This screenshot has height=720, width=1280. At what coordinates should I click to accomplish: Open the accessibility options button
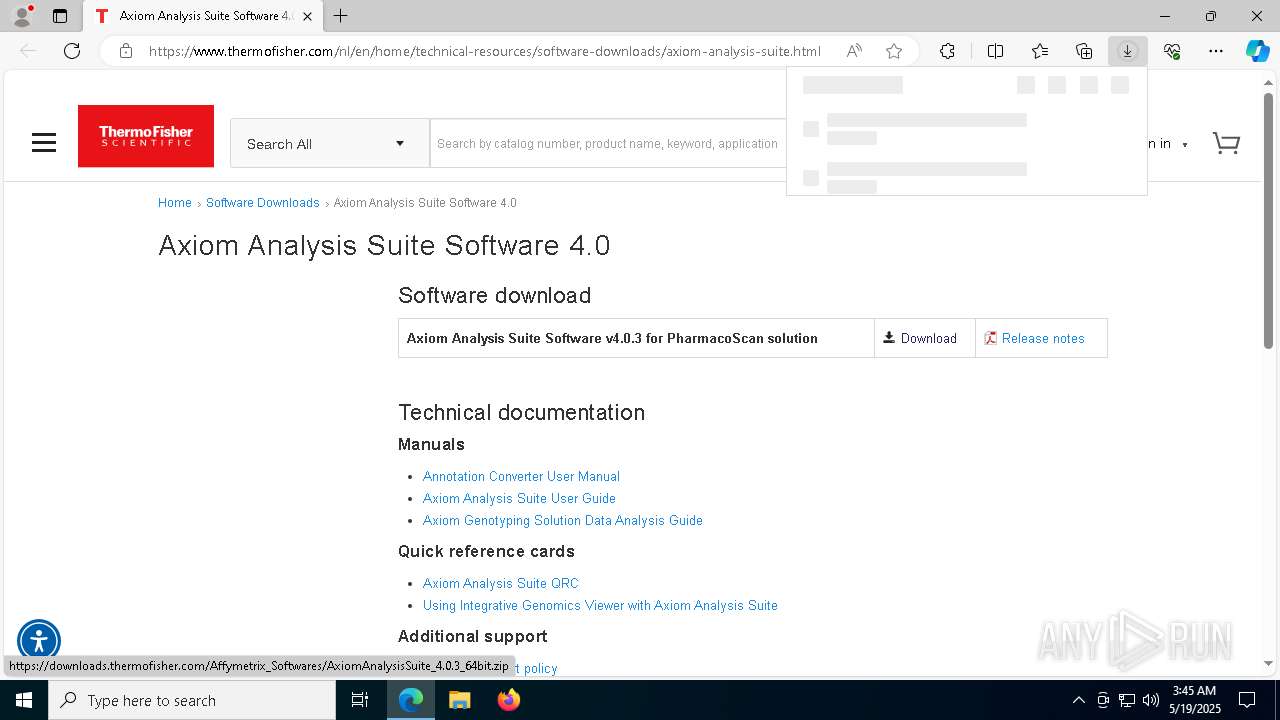point(39,641)
